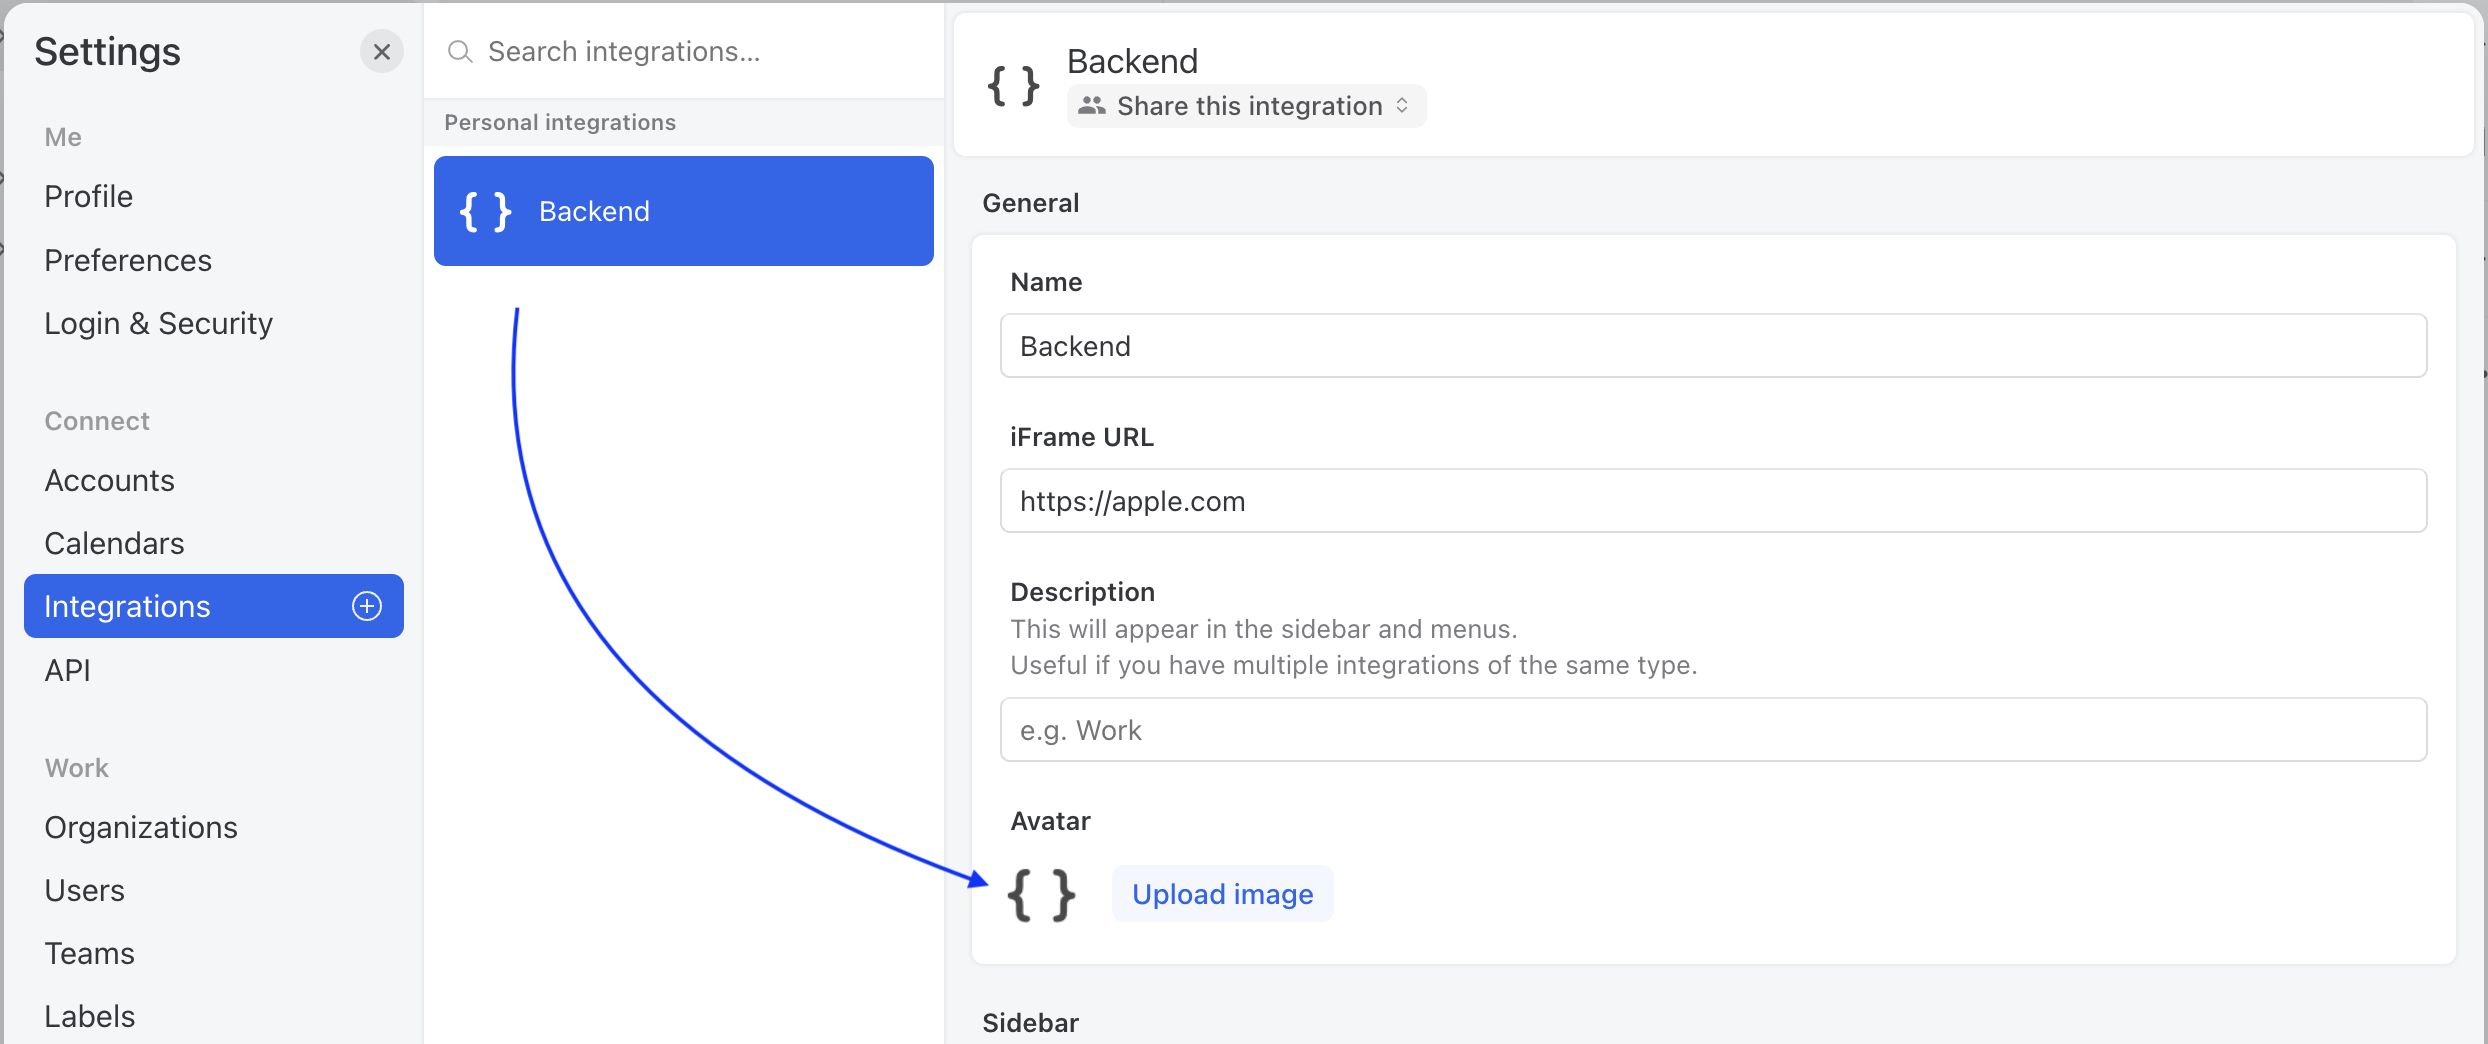Focus the Name input containing Backend

[x=1712, y=345]
